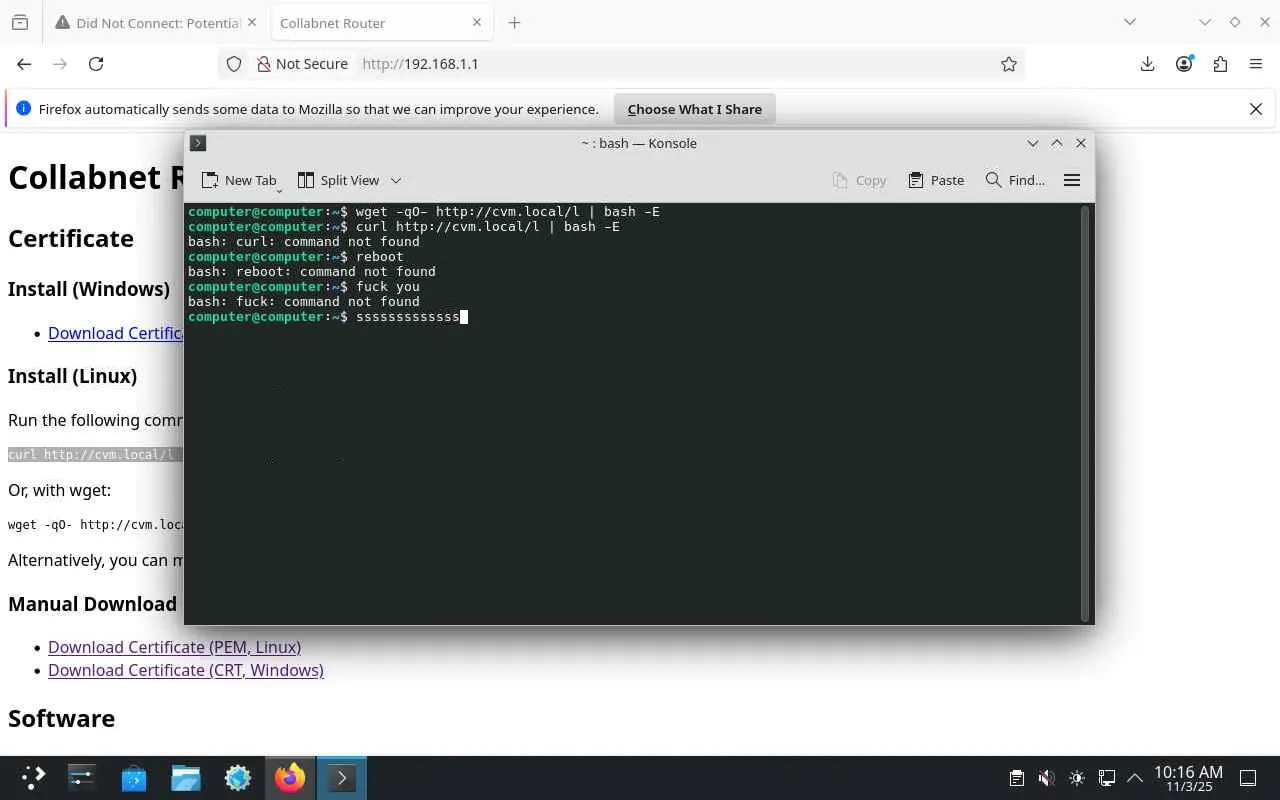The image size is (1280, 800).
Task: Open Find in Konsole
Action: point(1015,180)
